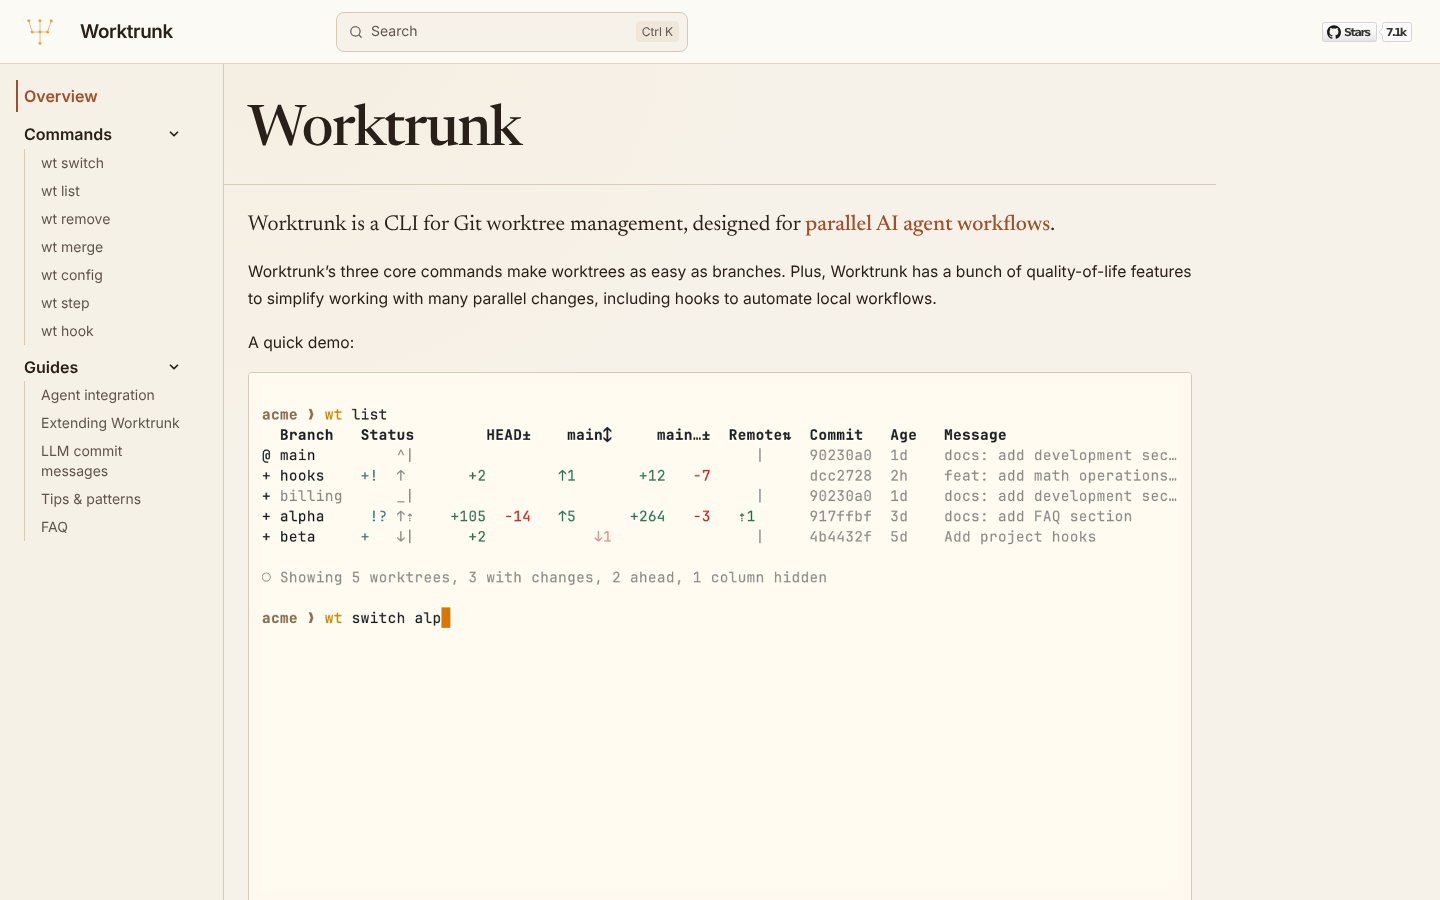Navigate to wt step page
Image resolution: width=1440 pixels, height=900 pixels.
(x=65, y=303)
